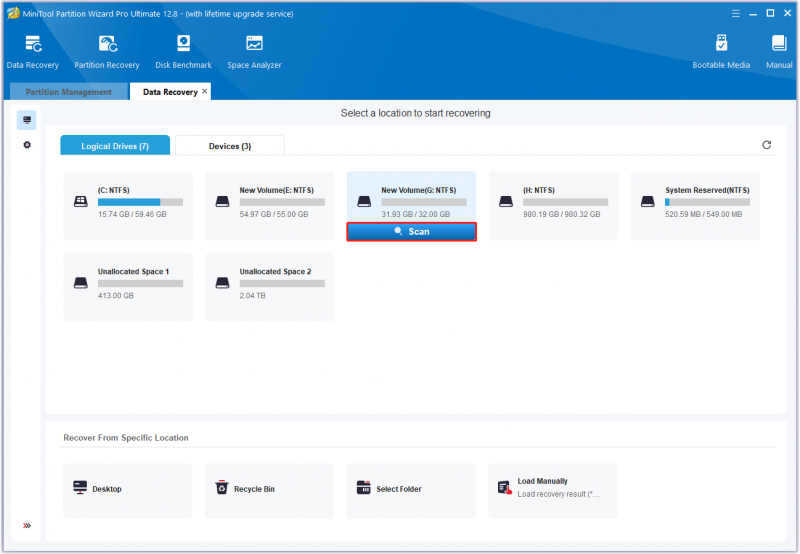Open the Bootable Media builder
Image resolution: width=800 pixels, height=554 pixels.
[x=721, y=52]
